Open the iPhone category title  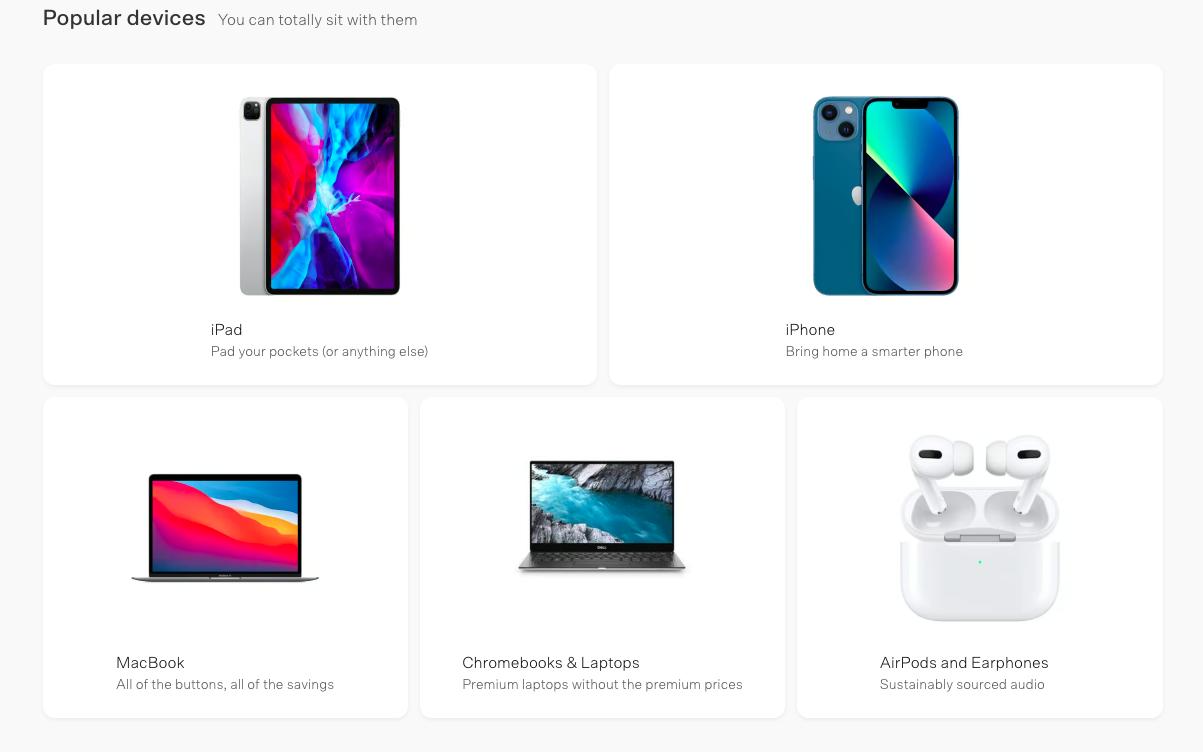(810, 329)
